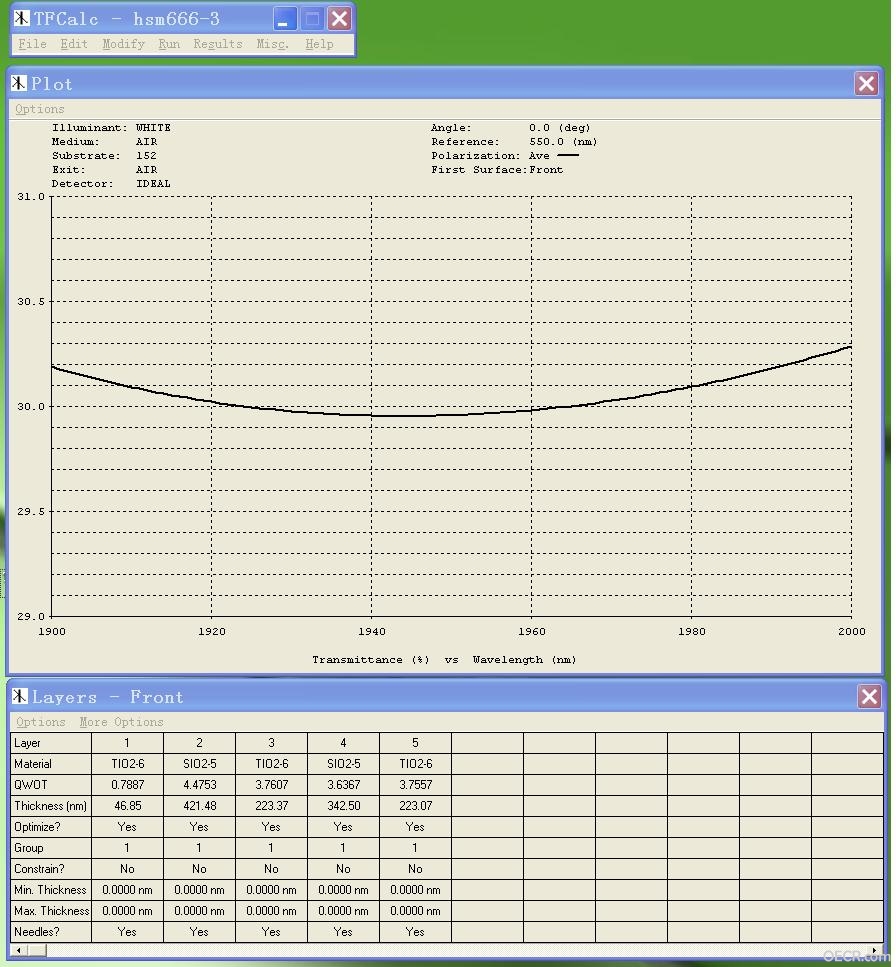Open Options menu in the Plot window

pos(39,109)
